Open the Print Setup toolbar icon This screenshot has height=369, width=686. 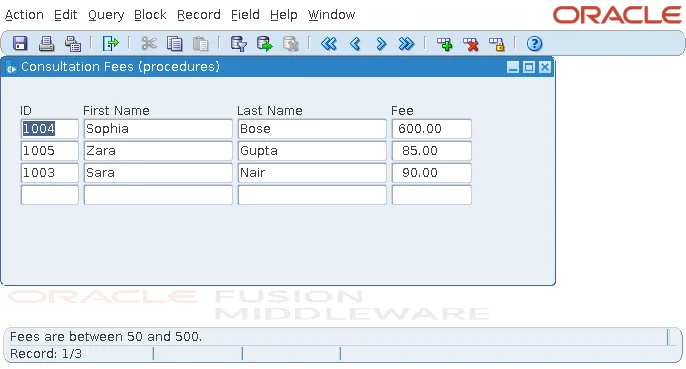pos(73,44)
